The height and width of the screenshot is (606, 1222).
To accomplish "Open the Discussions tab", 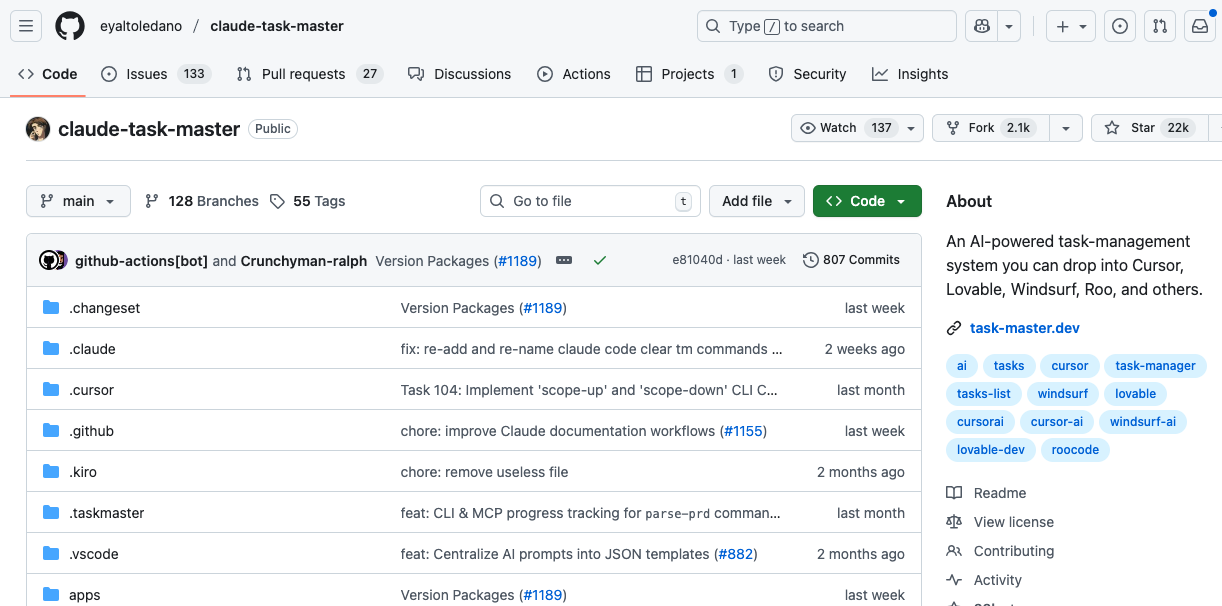I will coord(460,74).
